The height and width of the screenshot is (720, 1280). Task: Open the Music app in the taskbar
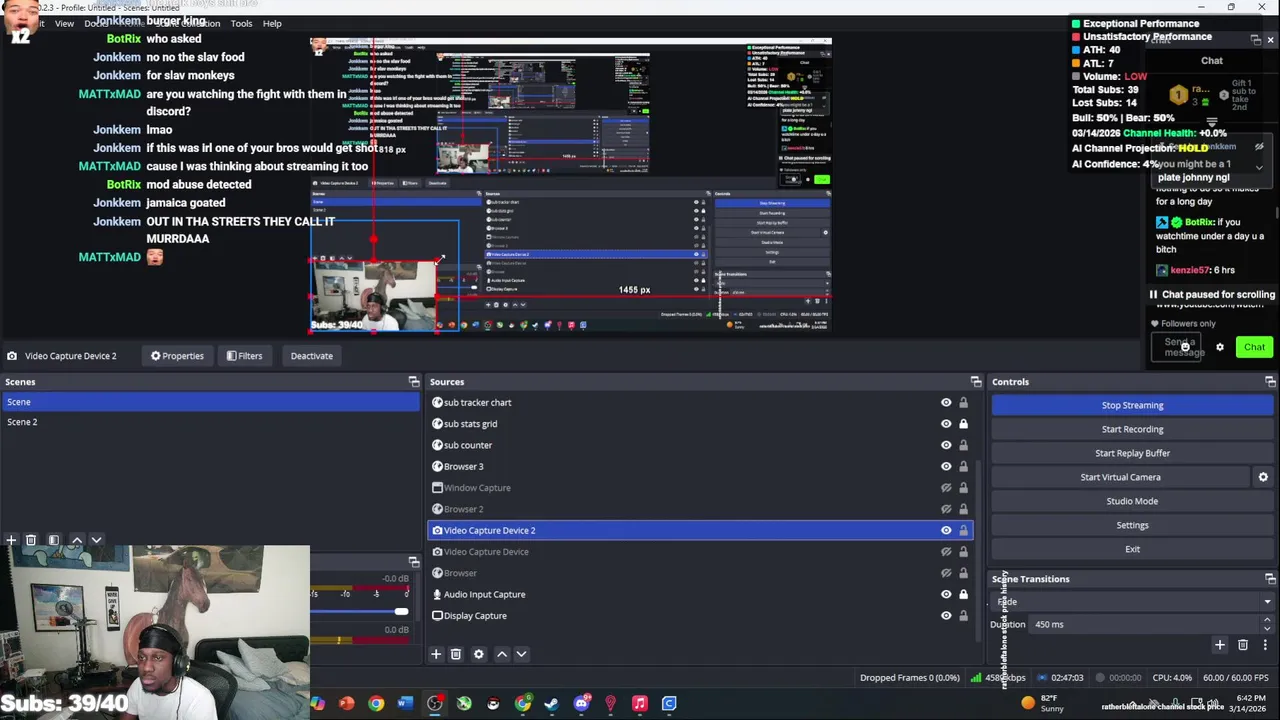click(640, 704)
